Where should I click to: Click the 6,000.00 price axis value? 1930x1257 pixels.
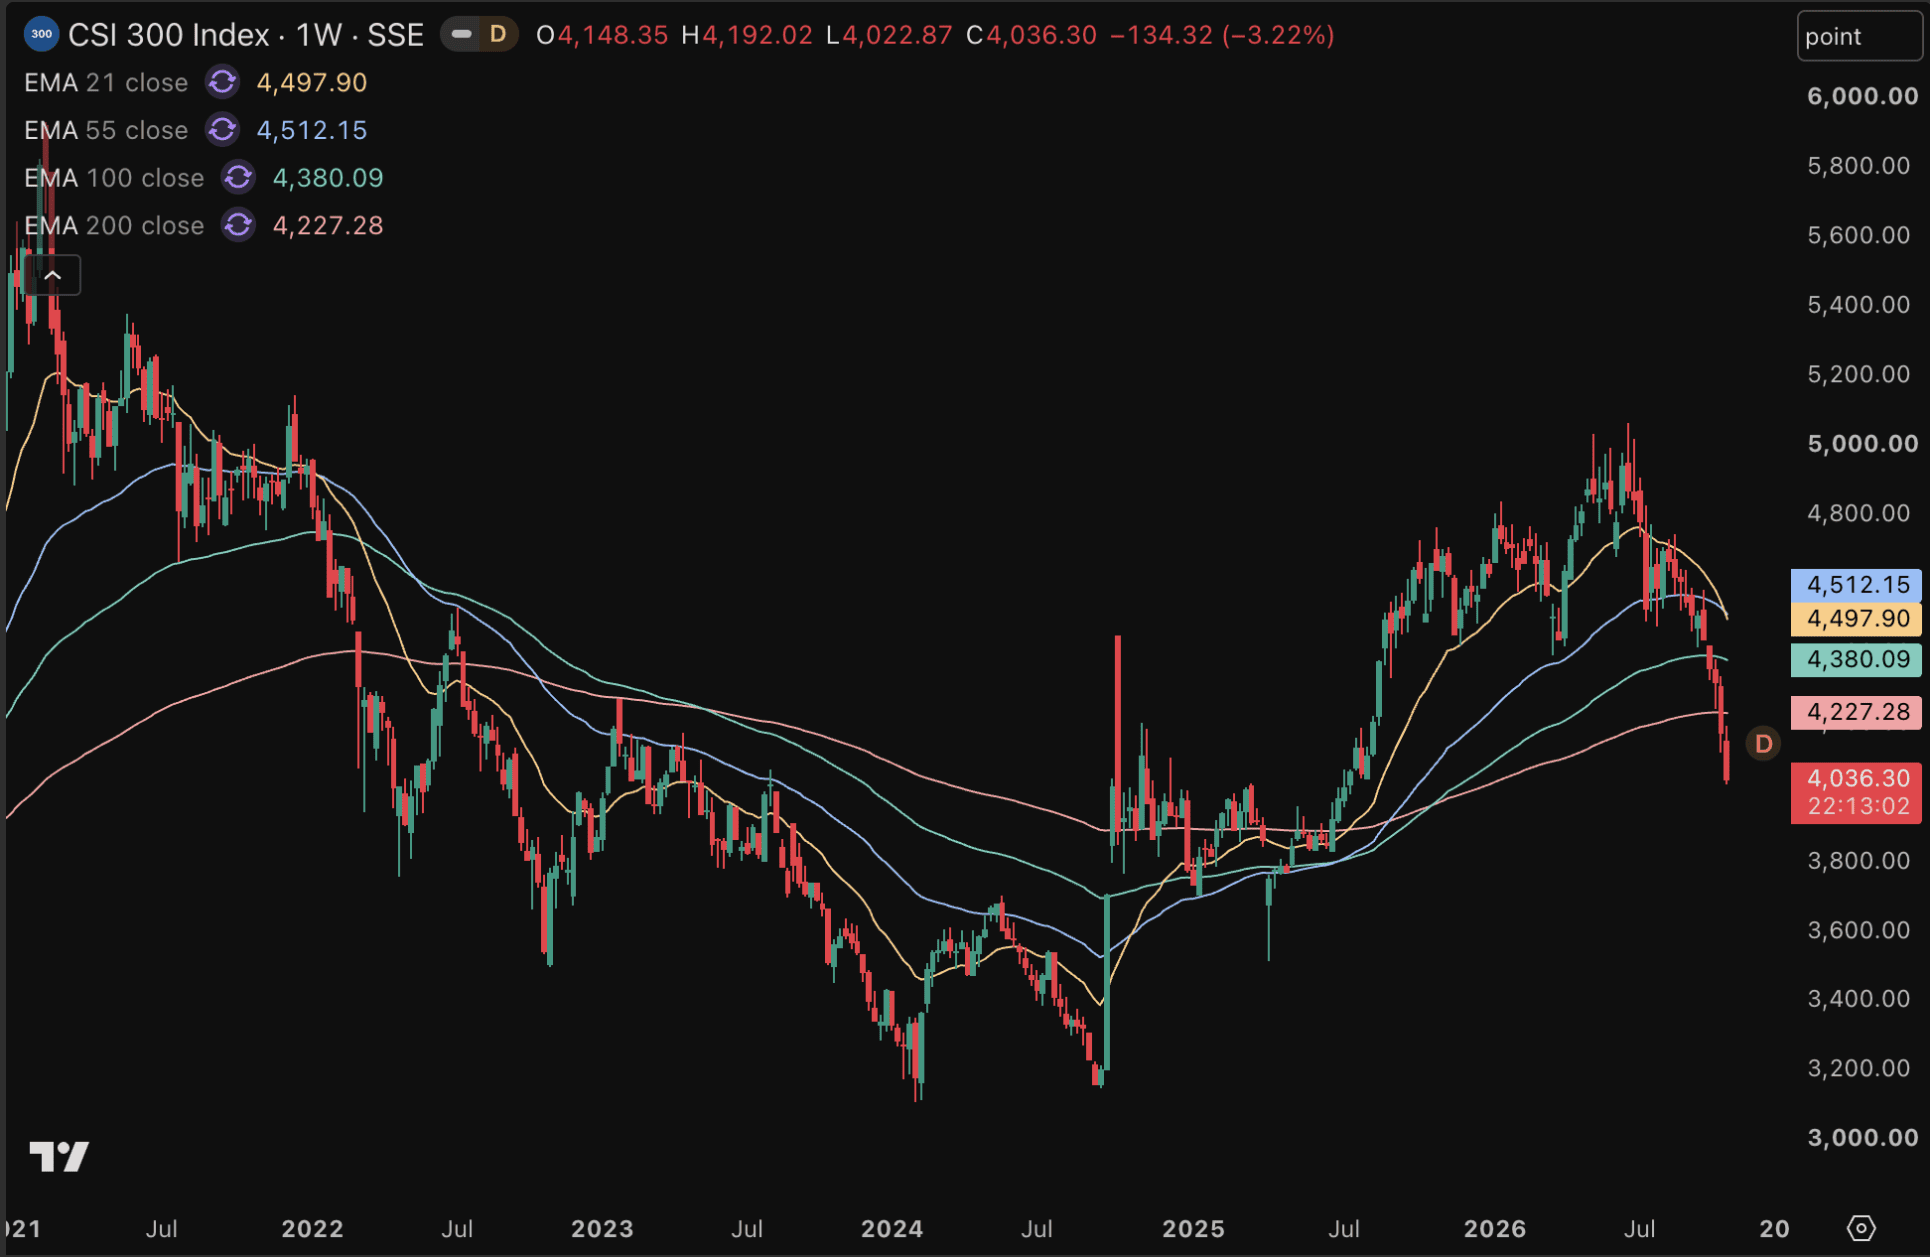point(1863,96)
